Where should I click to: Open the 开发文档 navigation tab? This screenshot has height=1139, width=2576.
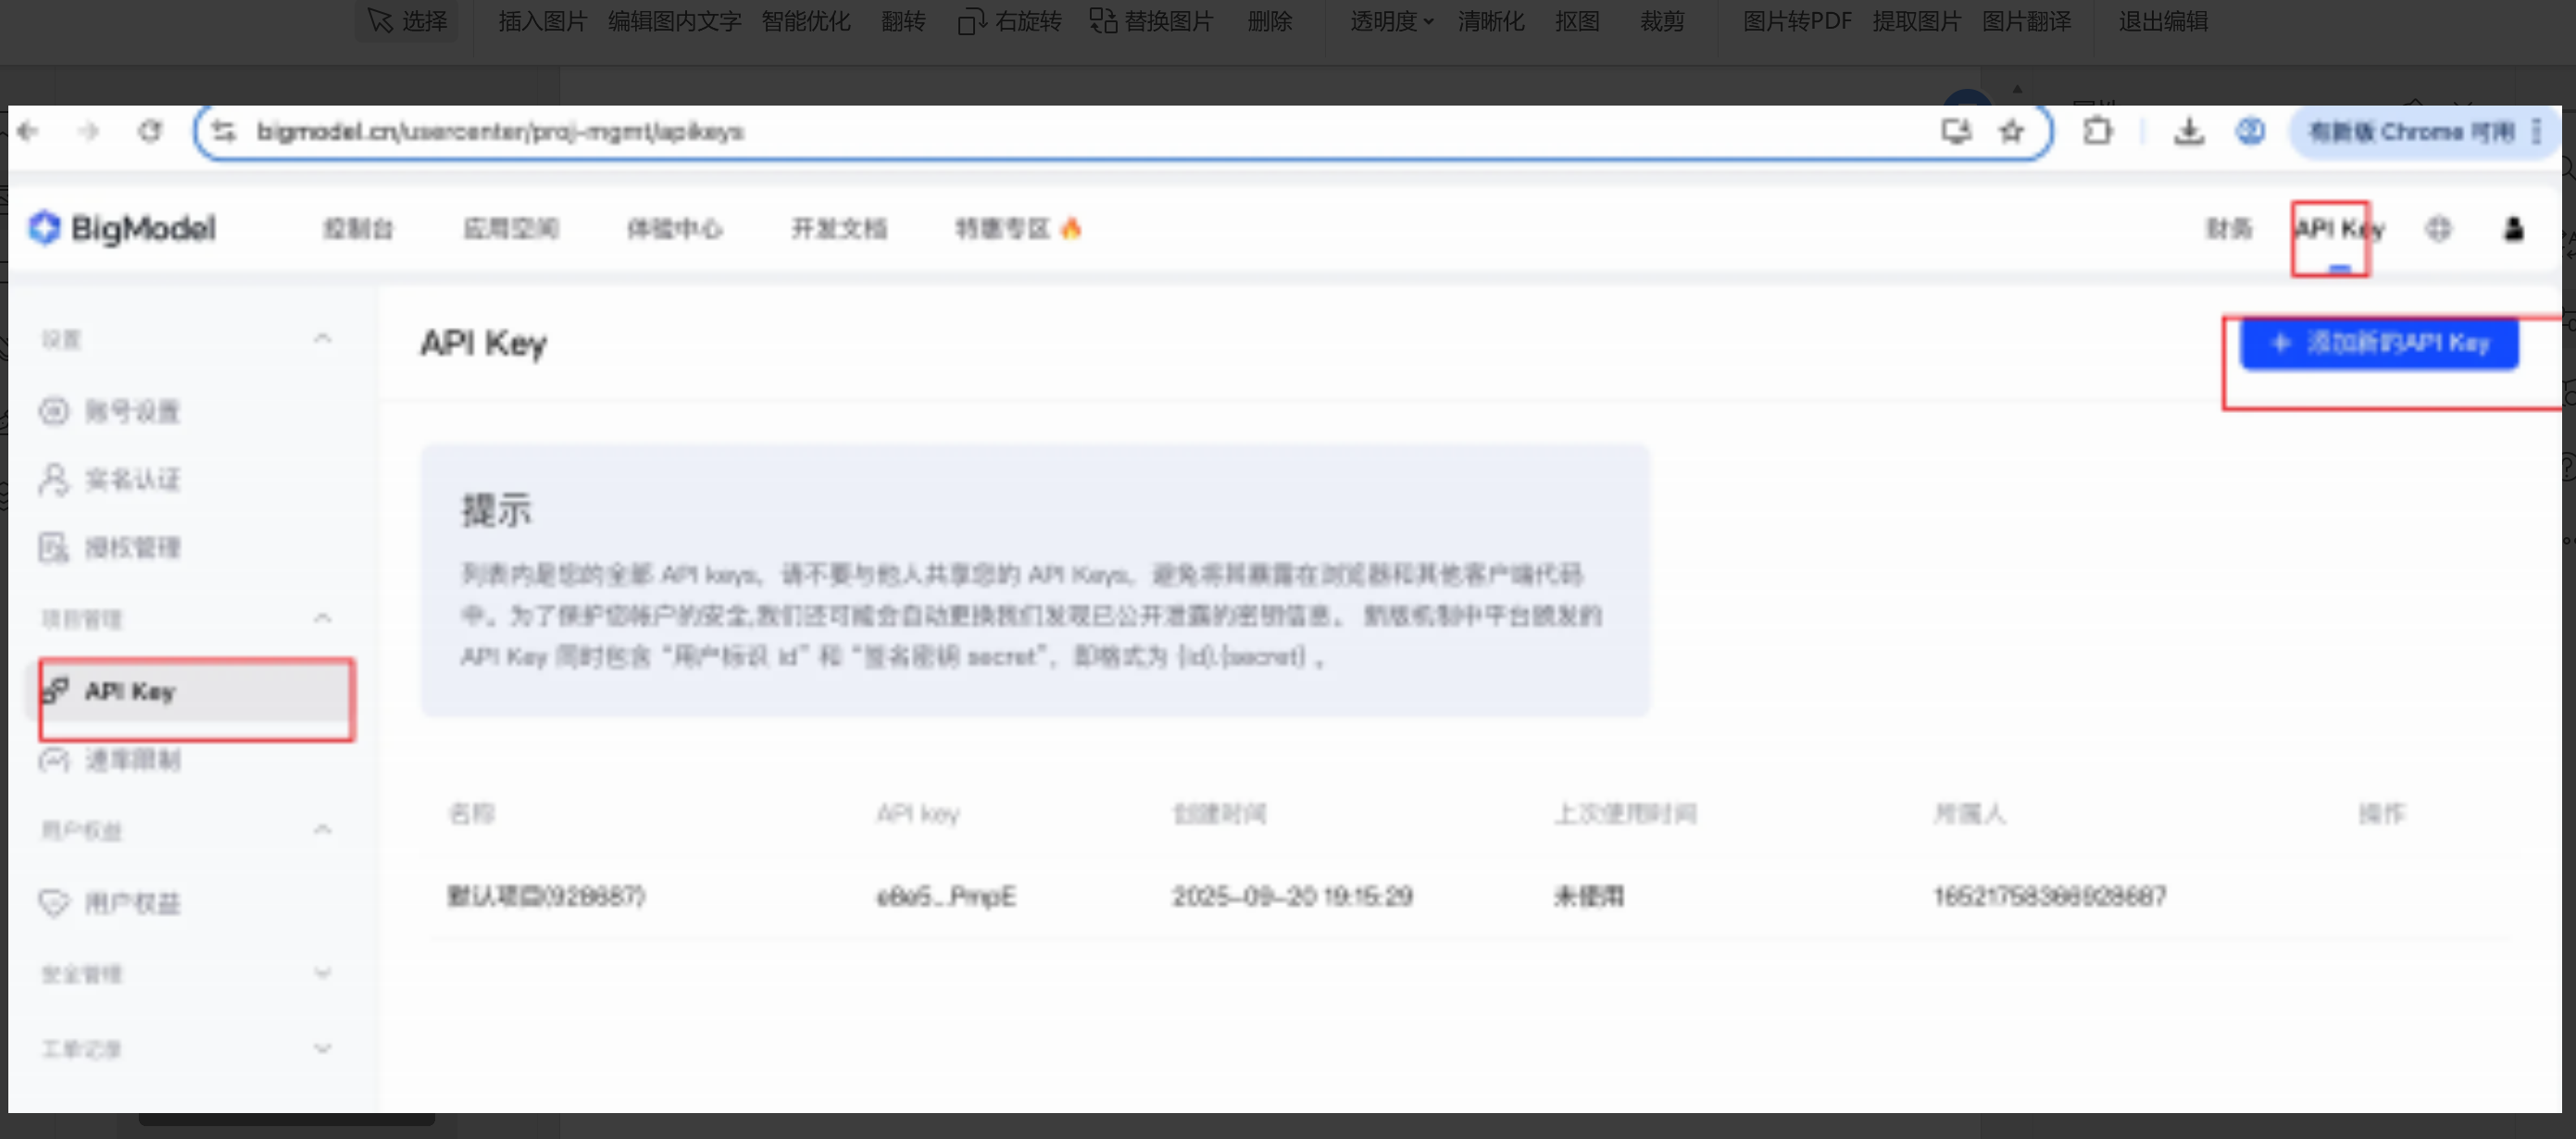click(x=838, y=229)
